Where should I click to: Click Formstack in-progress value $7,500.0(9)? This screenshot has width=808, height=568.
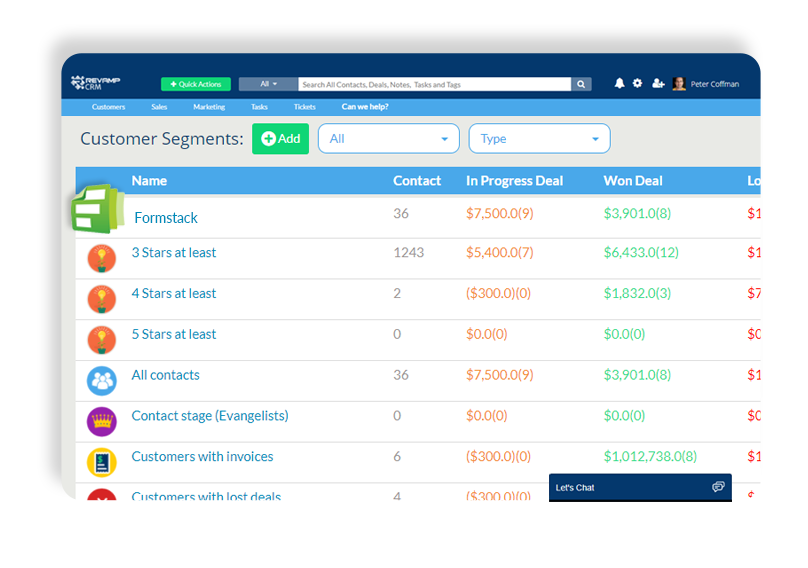pyautogui.click(x=499, y=213)
